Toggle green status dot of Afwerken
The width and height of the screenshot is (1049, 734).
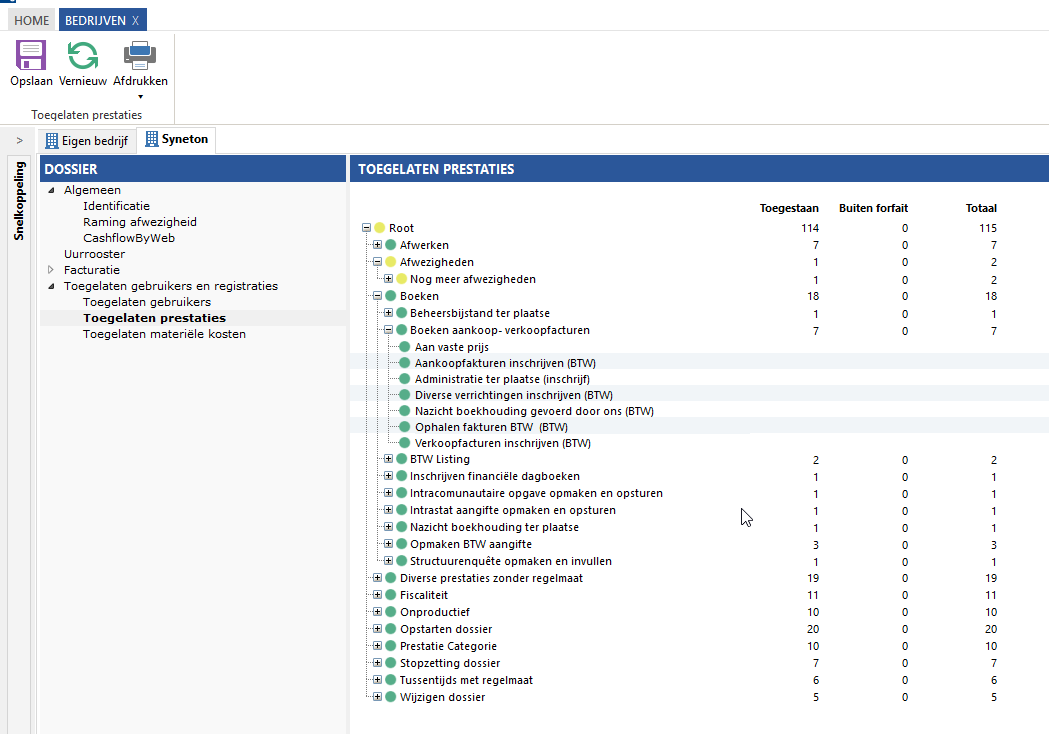coord(391,245)
